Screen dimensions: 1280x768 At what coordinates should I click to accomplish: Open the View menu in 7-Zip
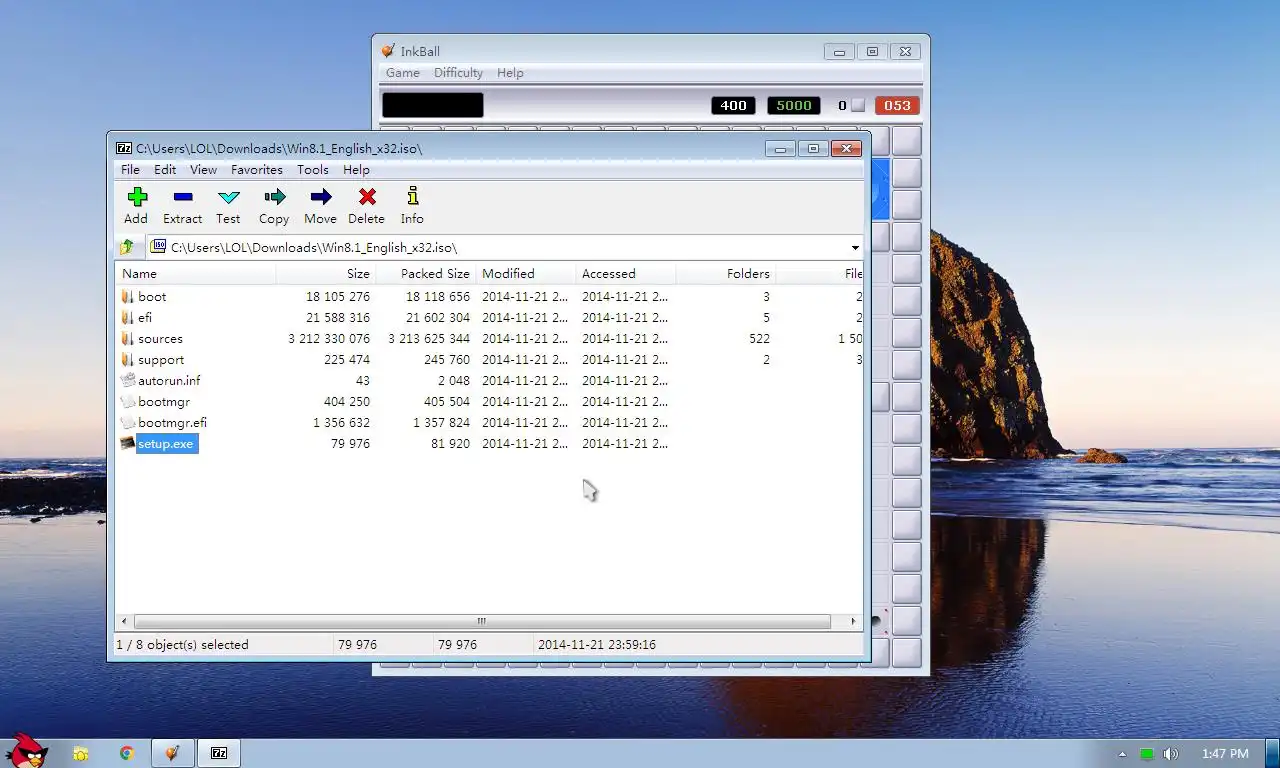(x=203, y=170)
